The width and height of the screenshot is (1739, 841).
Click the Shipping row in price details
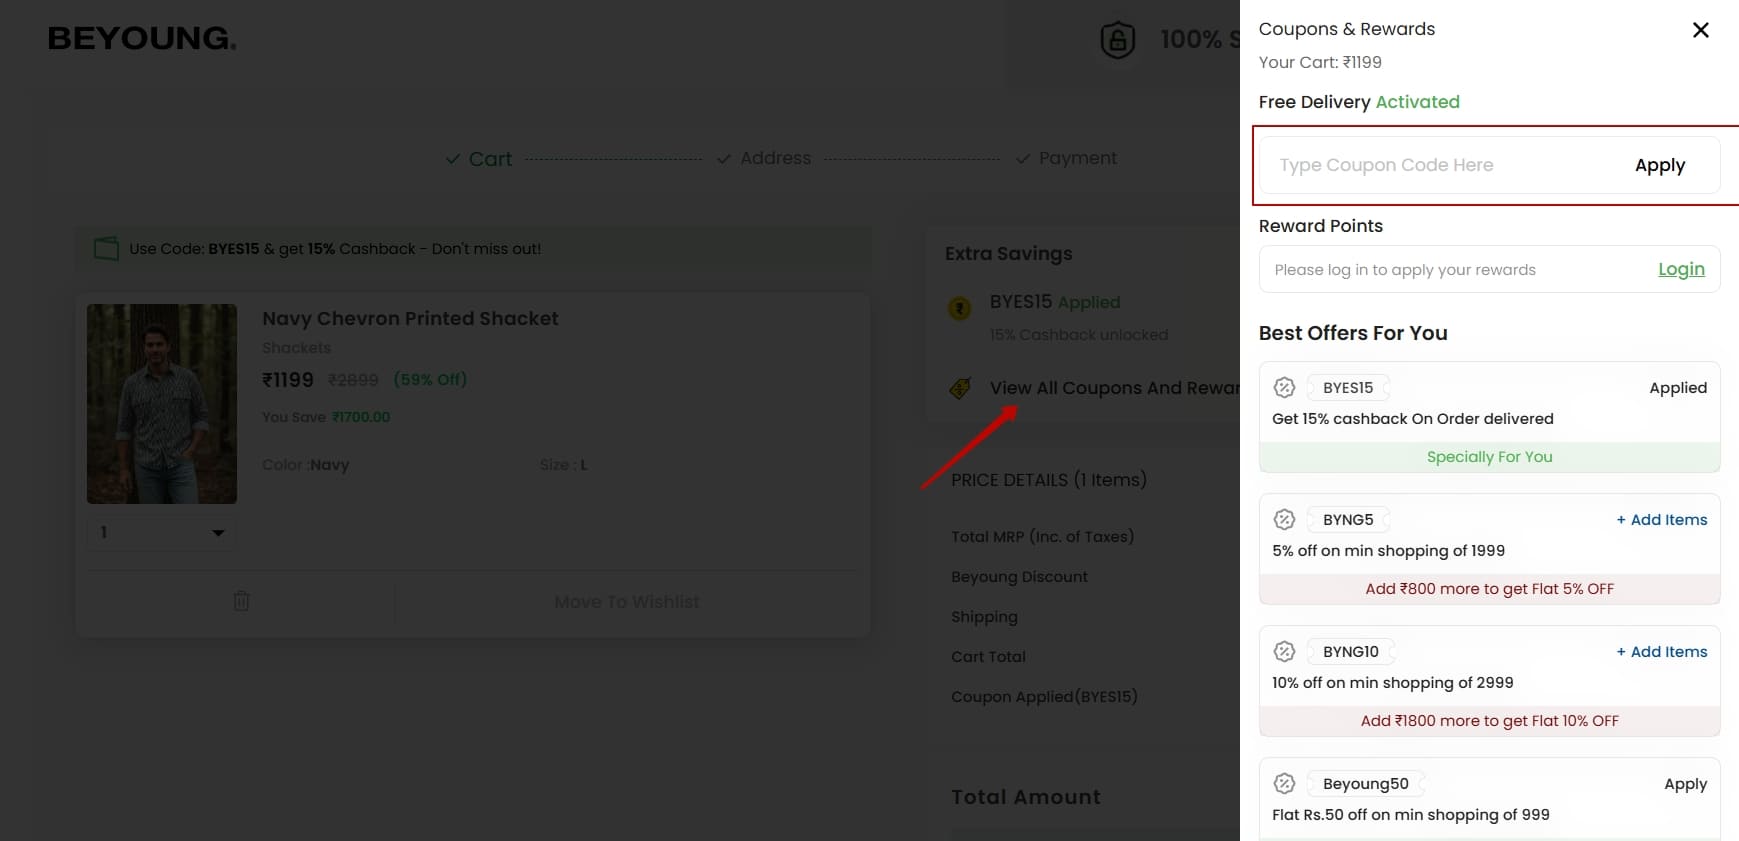pyautogui.click(x=984, y=617)
